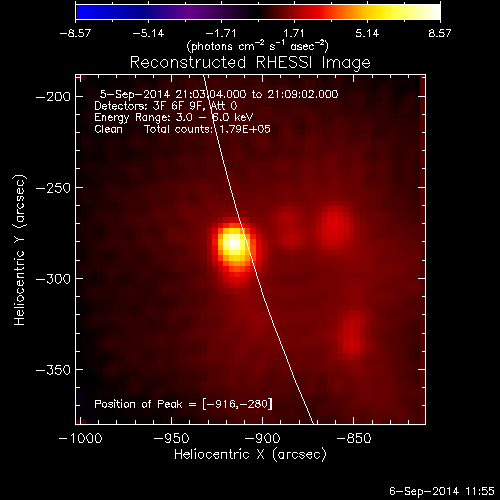
Task: Click the bright yellow peak source
Action: [x=234, y=243]
